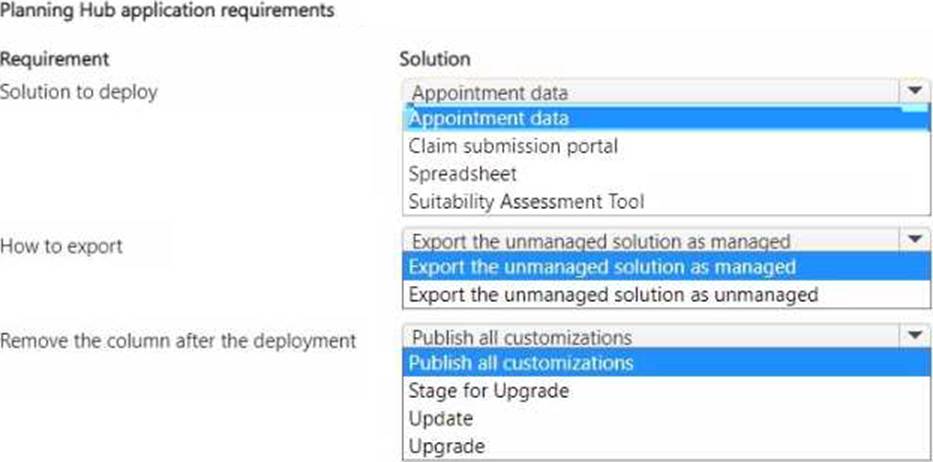933x462 pixels.
Task: Select highlighted Publish all customizations list option
Action: coord(521,362)
